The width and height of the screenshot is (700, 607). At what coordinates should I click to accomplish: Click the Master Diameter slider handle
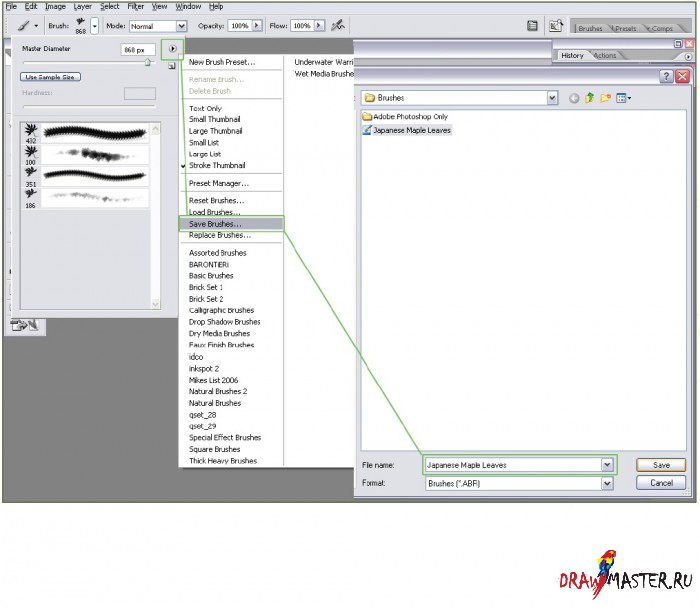[147, 62]
